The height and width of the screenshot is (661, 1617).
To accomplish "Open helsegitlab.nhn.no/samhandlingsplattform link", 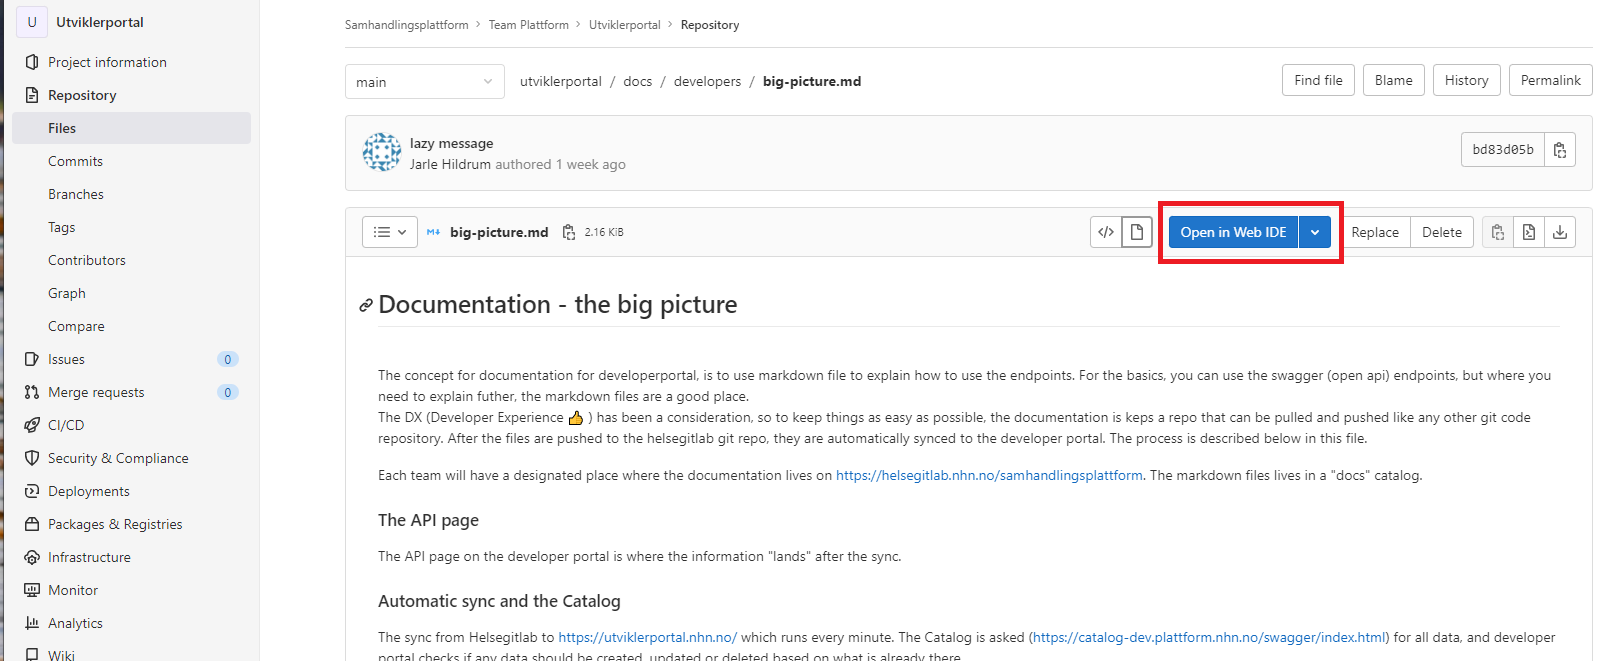I will coord(989,475).
